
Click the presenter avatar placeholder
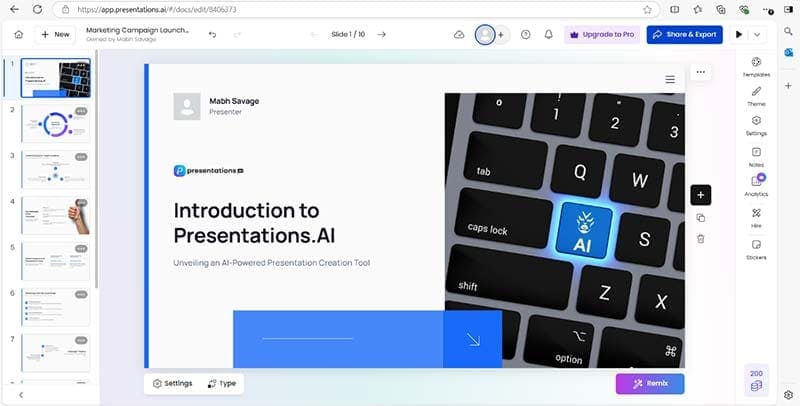coord(187,106)
